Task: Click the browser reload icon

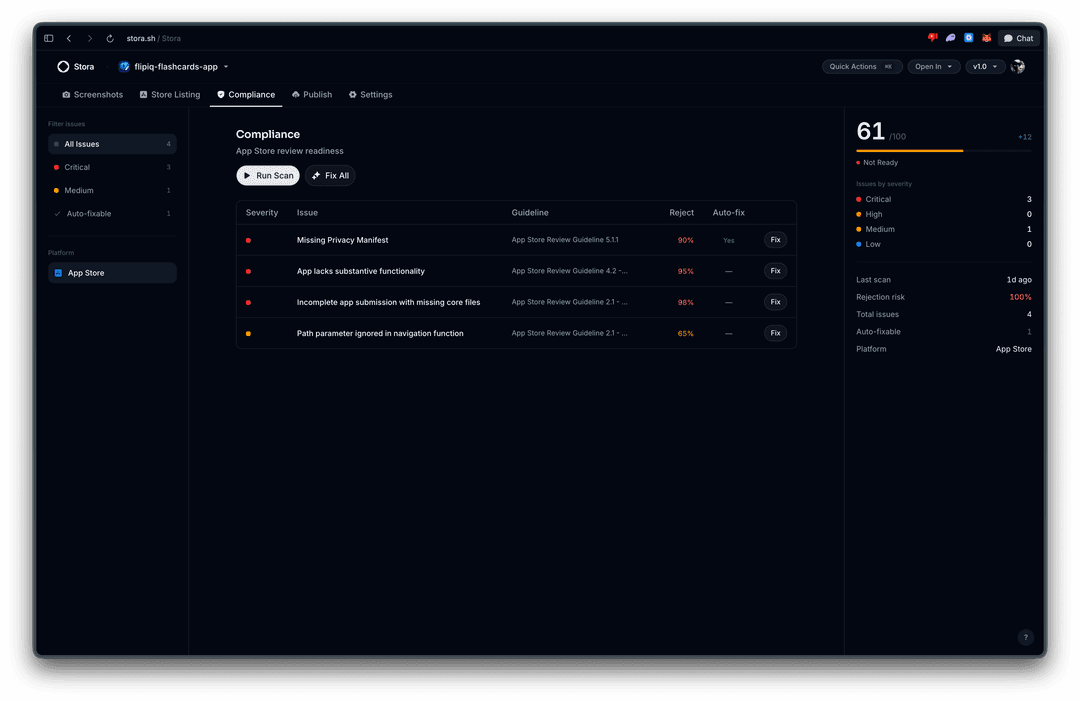Action: point(110,38)
